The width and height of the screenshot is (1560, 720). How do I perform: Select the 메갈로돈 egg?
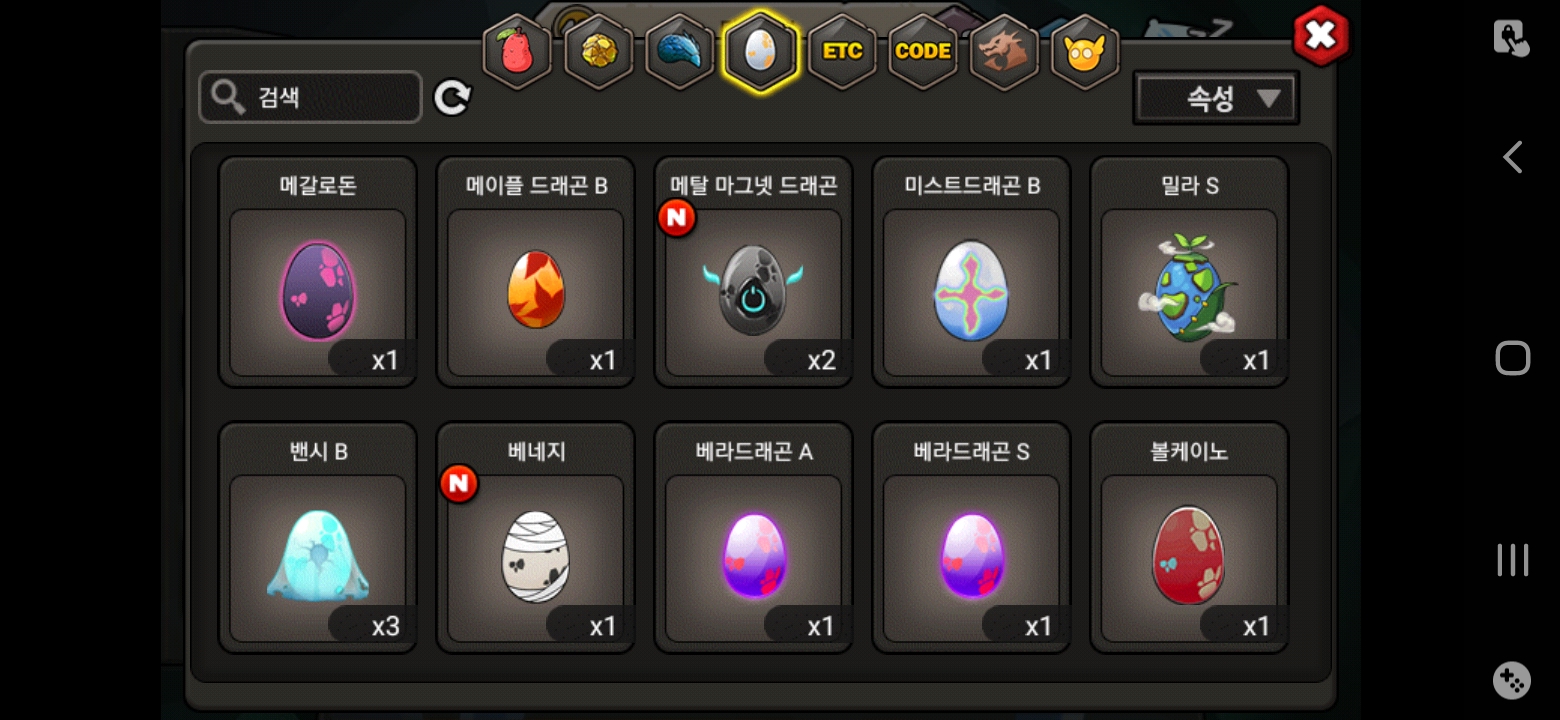[318, 272]
